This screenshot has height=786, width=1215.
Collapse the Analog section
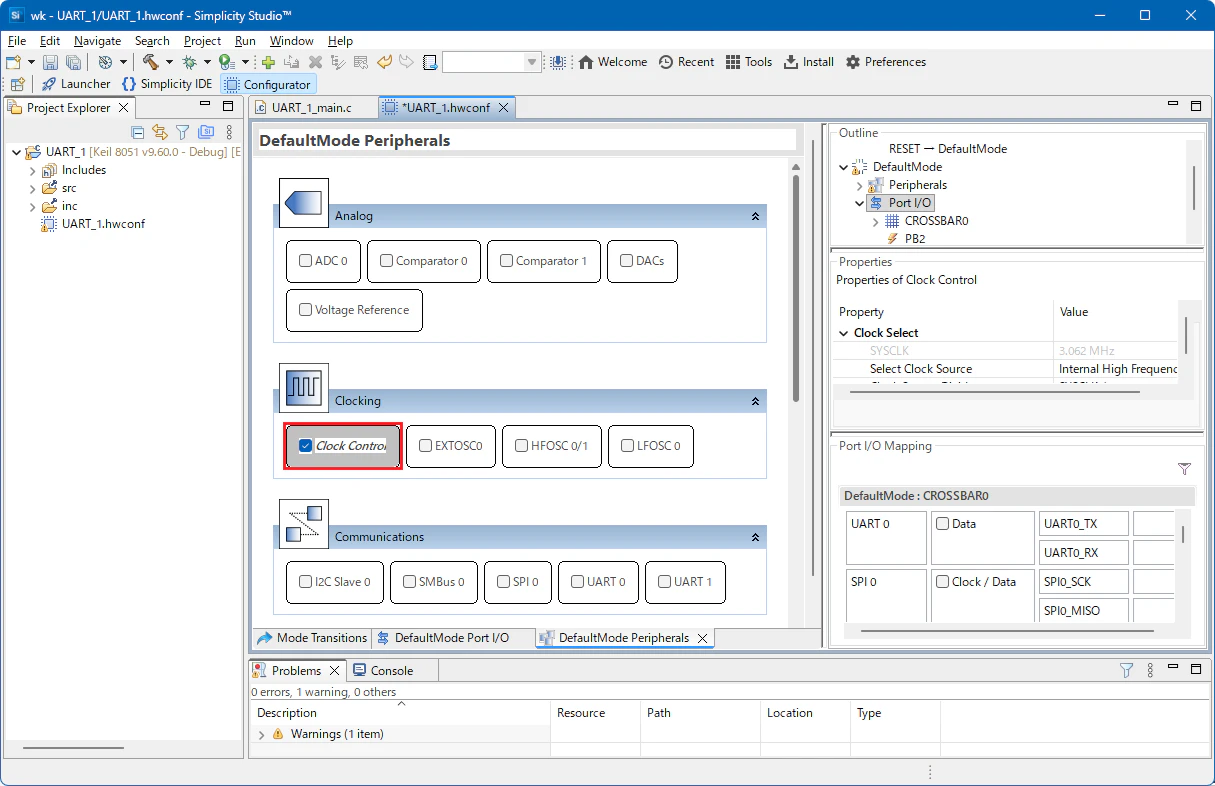tap(756, 216)
